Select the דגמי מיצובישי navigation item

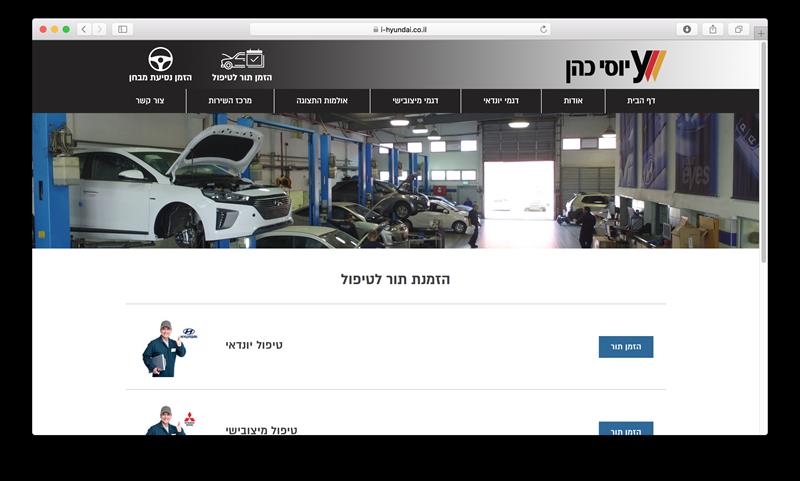(x=415, y=100)
